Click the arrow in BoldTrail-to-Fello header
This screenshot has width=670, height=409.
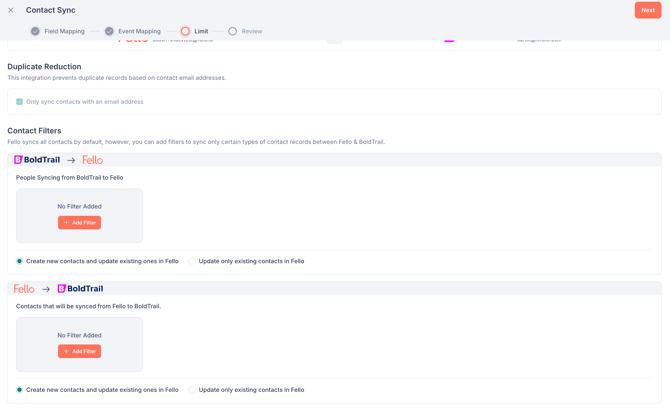(x=71, y=160)
